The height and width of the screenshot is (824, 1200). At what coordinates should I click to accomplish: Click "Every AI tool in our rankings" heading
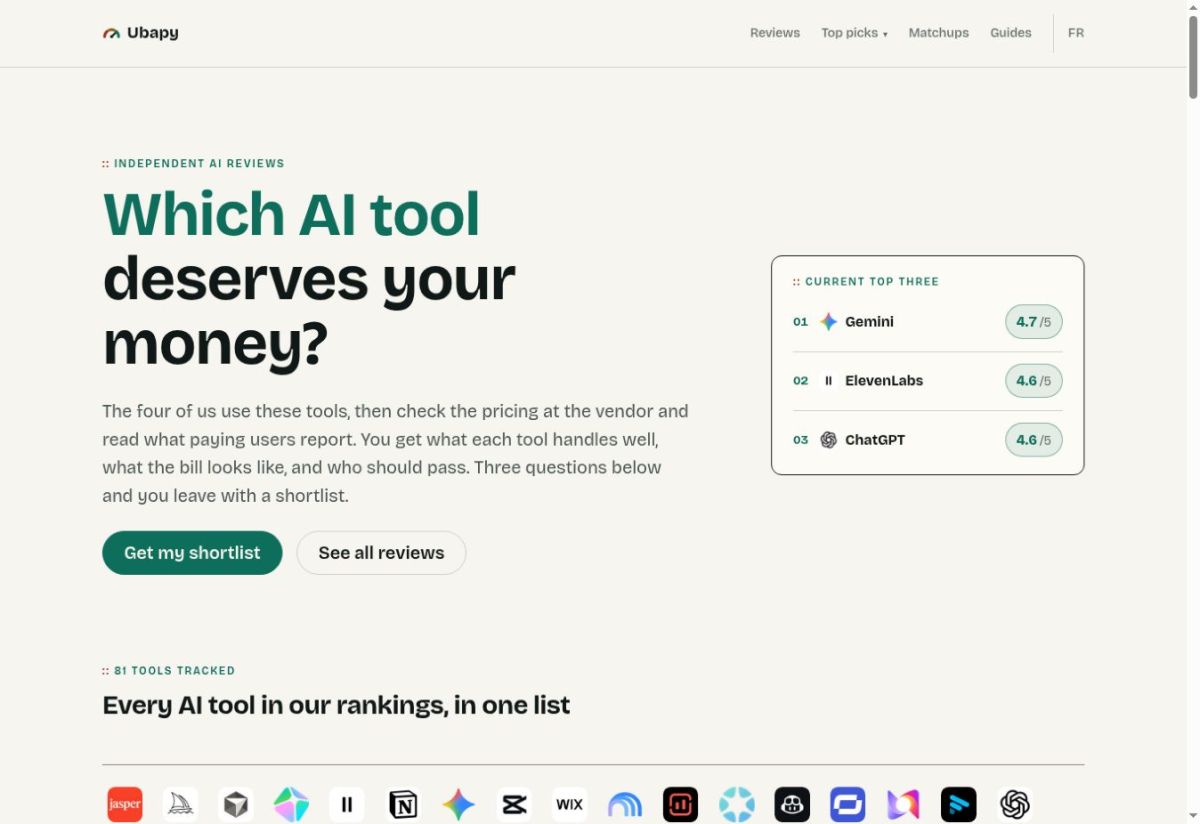pyautogui.click(x=336, y=705)
